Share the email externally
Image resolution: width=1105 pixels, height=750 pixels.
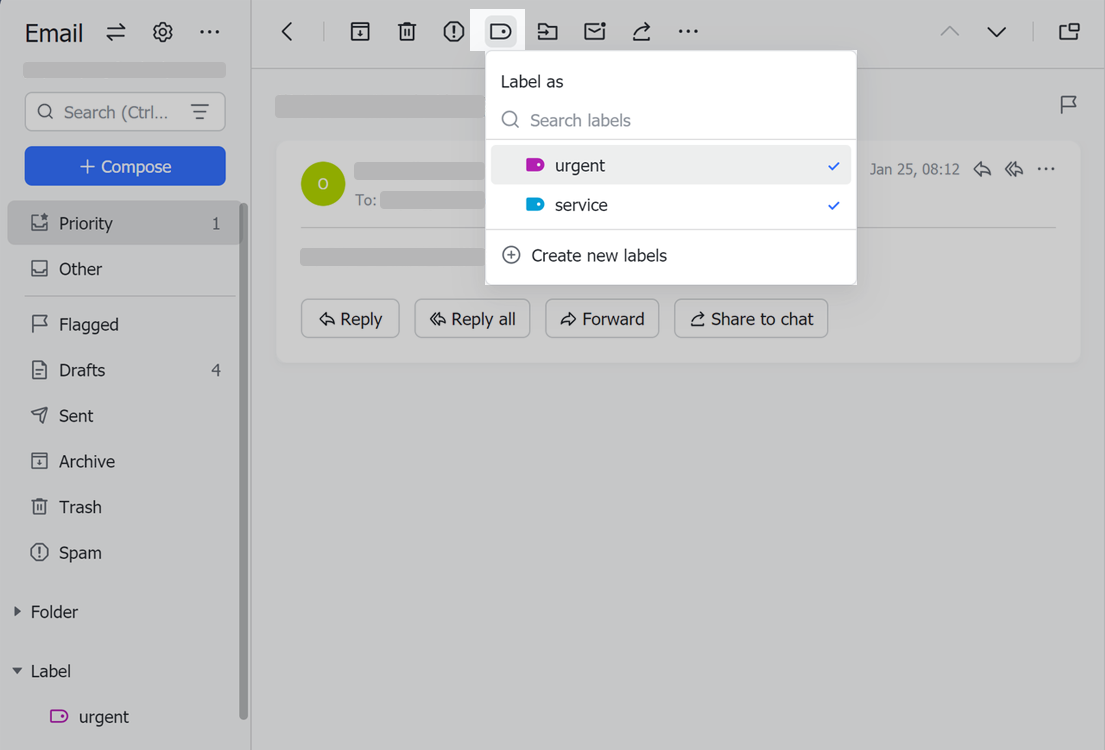(x=640, y=31)
